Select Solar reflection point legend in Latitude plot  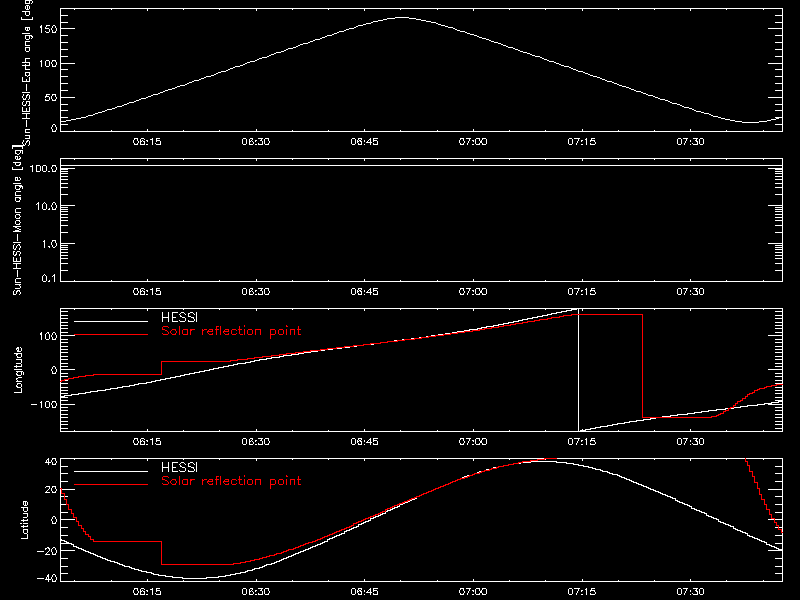click(231, 481)
